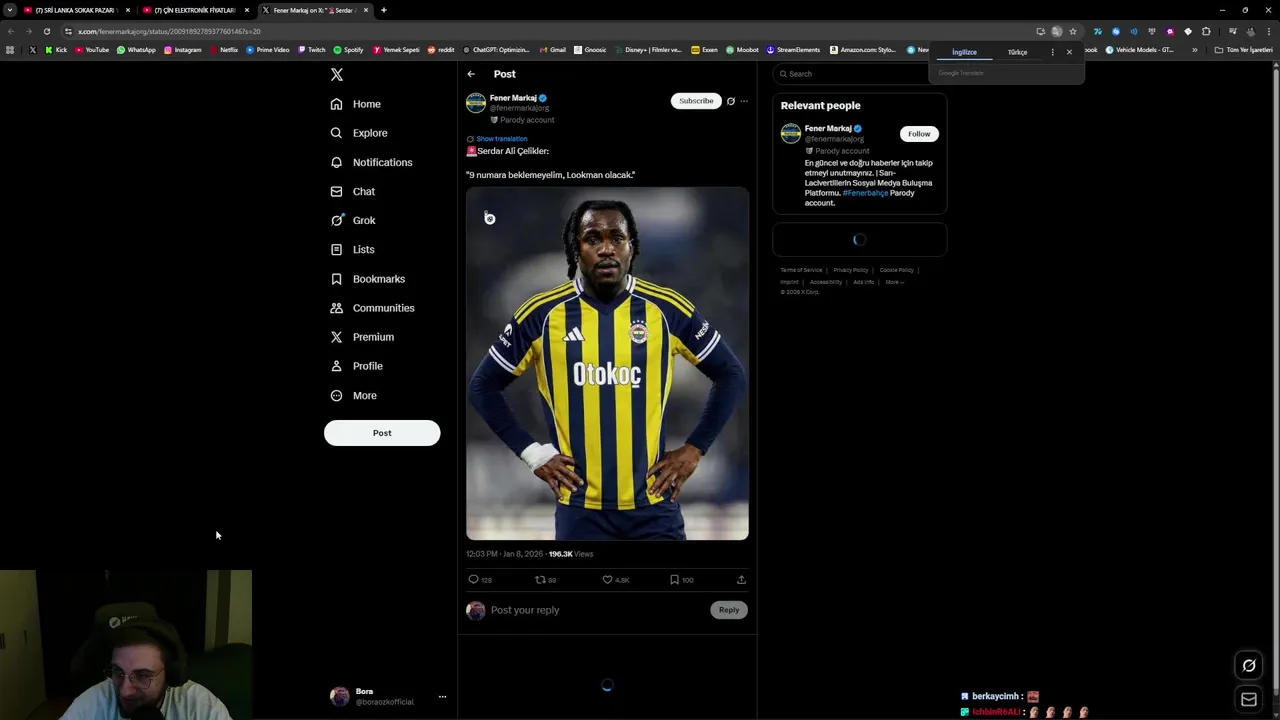Expand the hidden bookmarks chevron
Image resolution: width=1280 pixels, height=720 pixels.
(1194, 50)
